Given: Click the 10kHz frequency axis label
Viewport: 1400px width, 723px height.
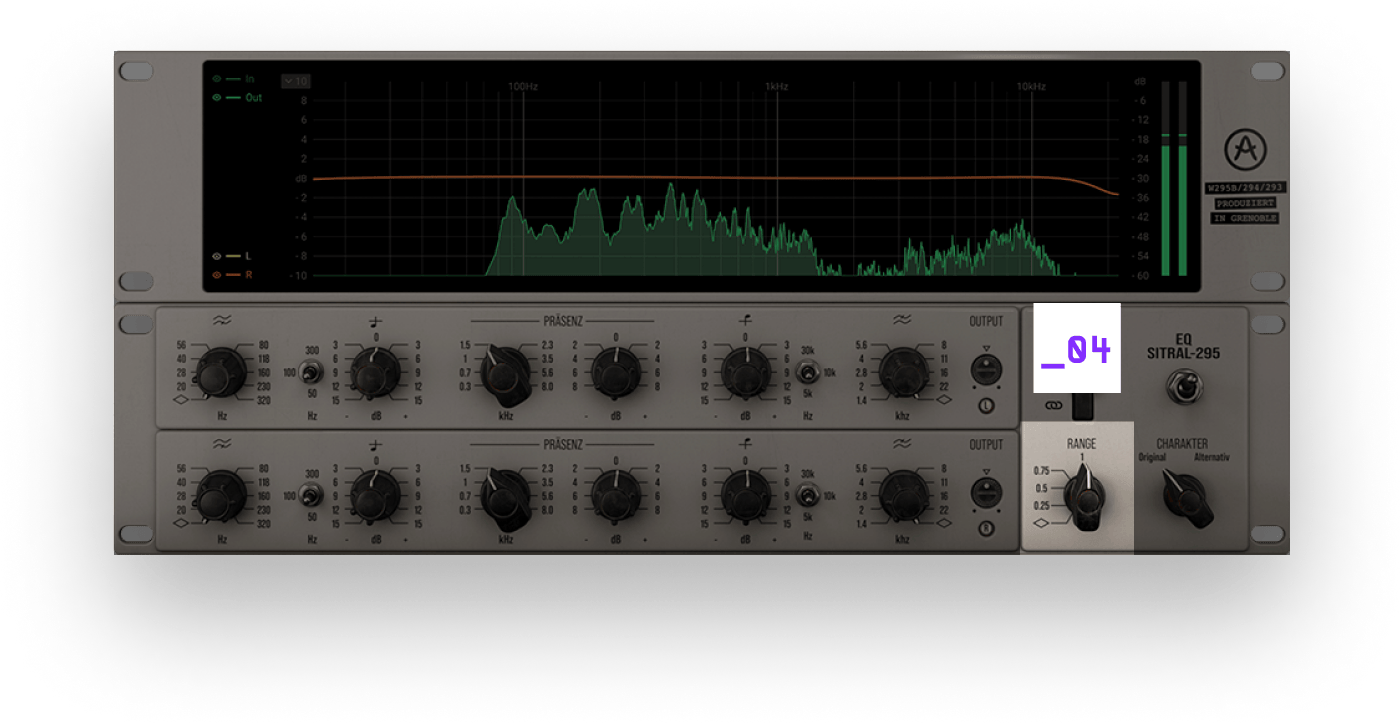Looking at the screenshot, I should click(1031, 87).
